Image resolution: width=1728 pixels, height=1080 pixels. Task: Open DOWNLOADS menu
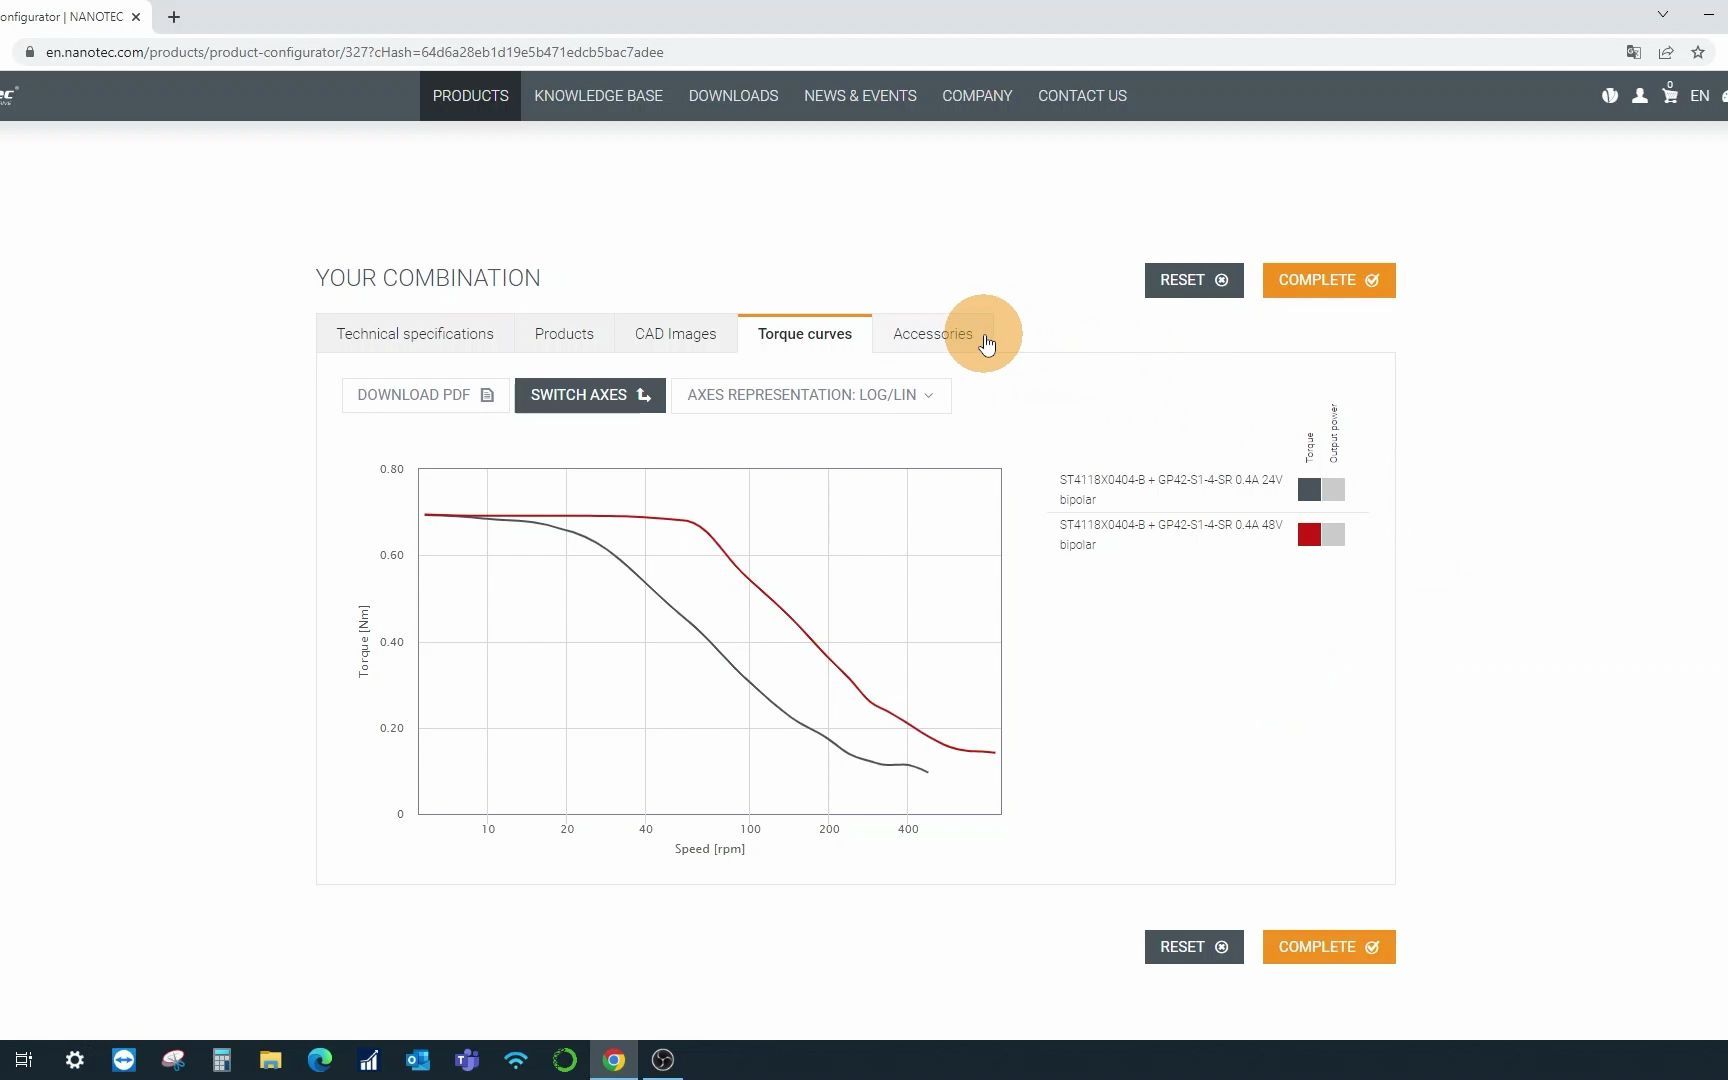click(x=733, y=96)
